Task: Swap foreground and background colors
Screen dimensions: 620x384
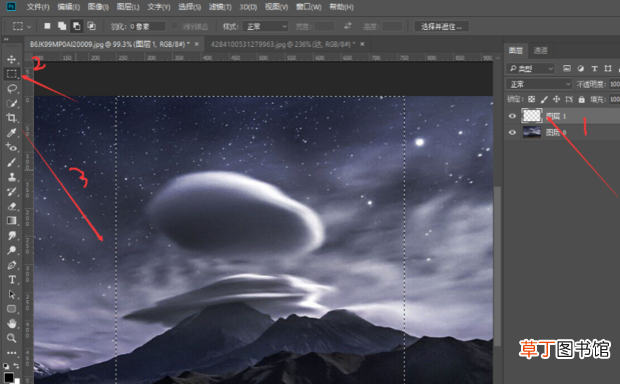Action: coord(16,366)
